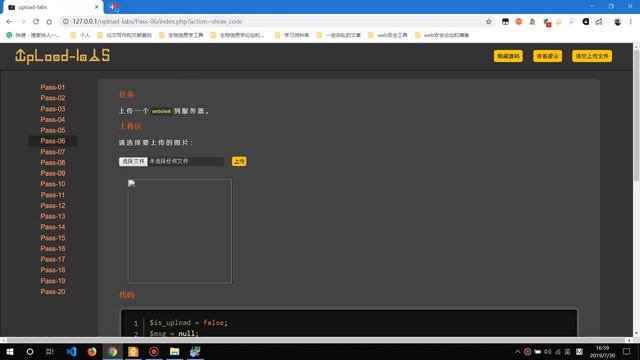Open Pass-05 in the sidebar
The image size is (640, 360).
[x=53, y=130]
